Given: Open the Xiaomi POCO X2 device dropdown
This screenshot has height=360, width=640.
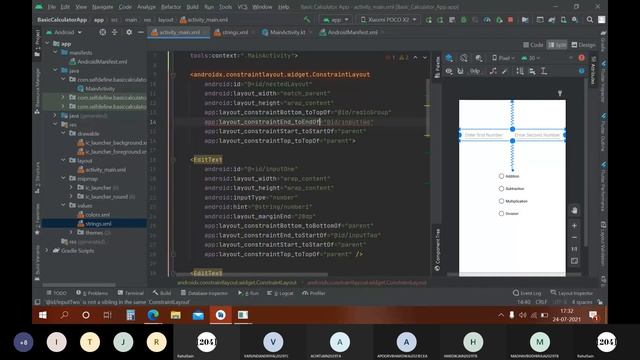Looking at the screenshot, I should coord(389,20).
